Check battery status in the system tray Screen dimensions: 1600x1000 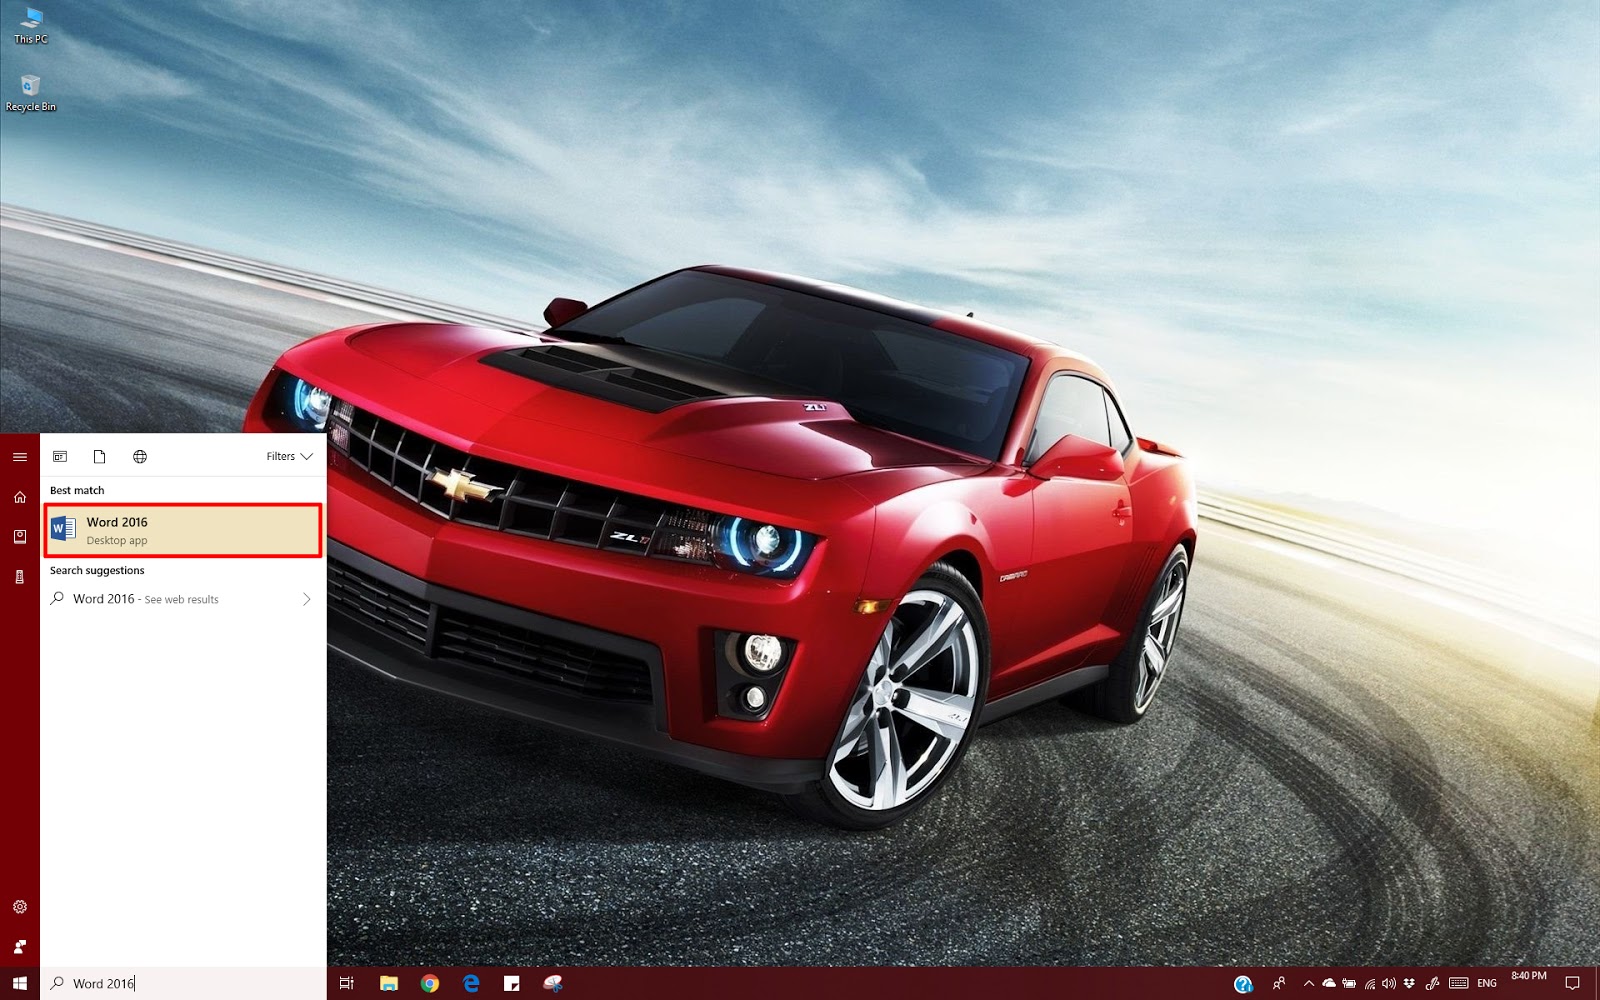1349,983
